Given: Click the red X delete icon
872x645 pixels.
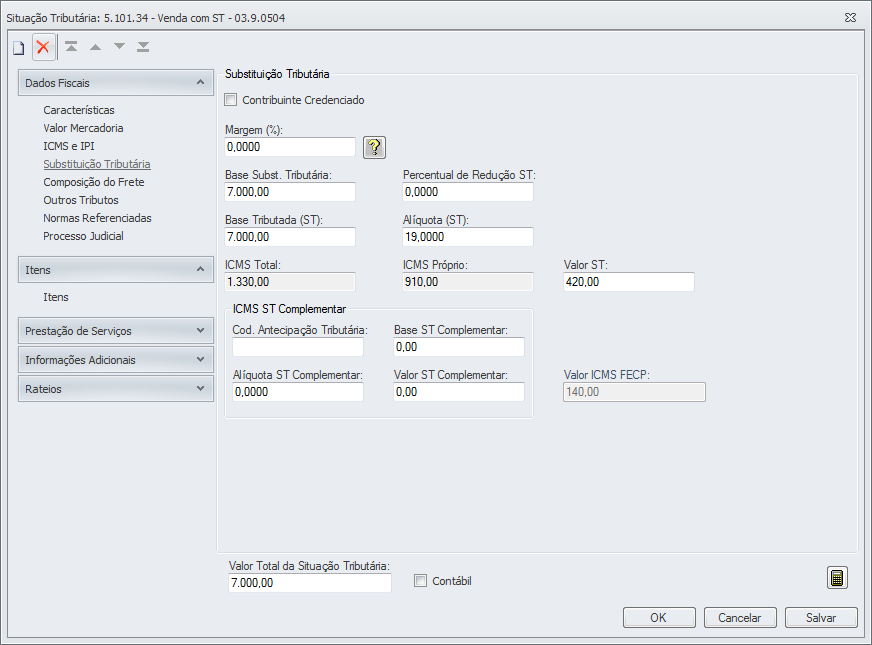Looking at the screenshot, I should click(43, 47).
